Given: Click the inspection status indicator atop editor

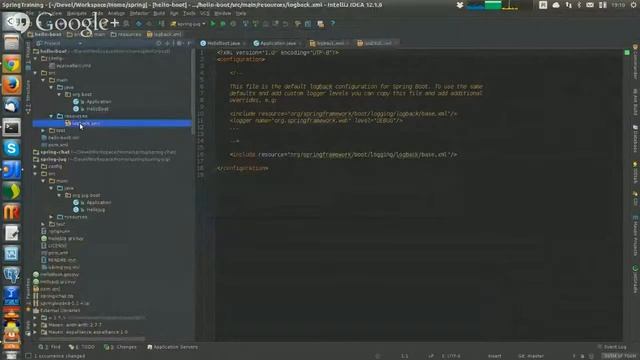Looking at the screenshot, I should click(627, 53).
